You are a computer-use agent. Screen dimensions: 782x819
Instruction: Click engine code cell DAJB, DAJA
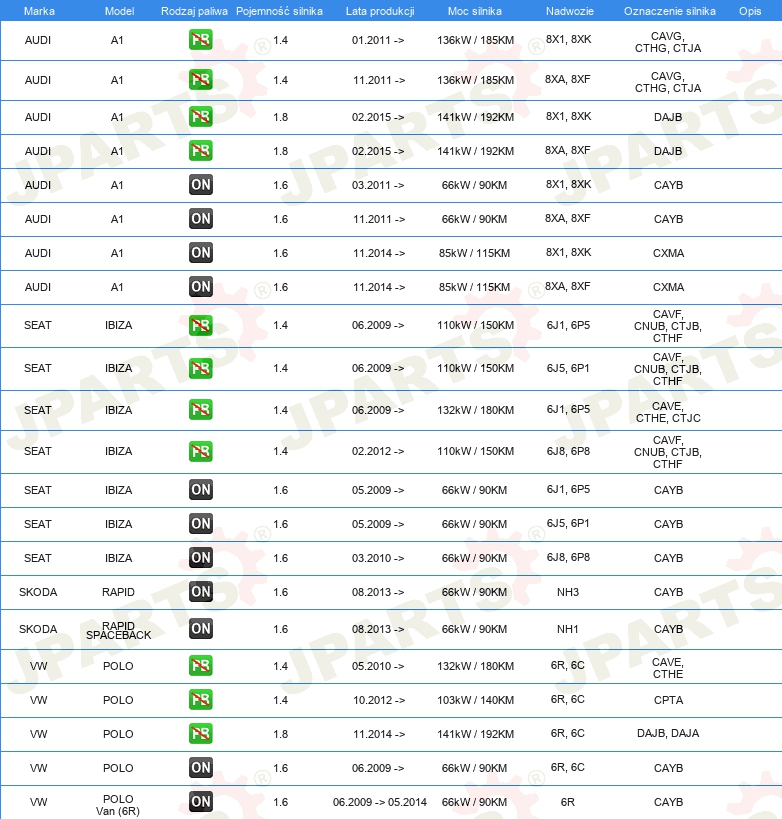[x=668, y=733]
